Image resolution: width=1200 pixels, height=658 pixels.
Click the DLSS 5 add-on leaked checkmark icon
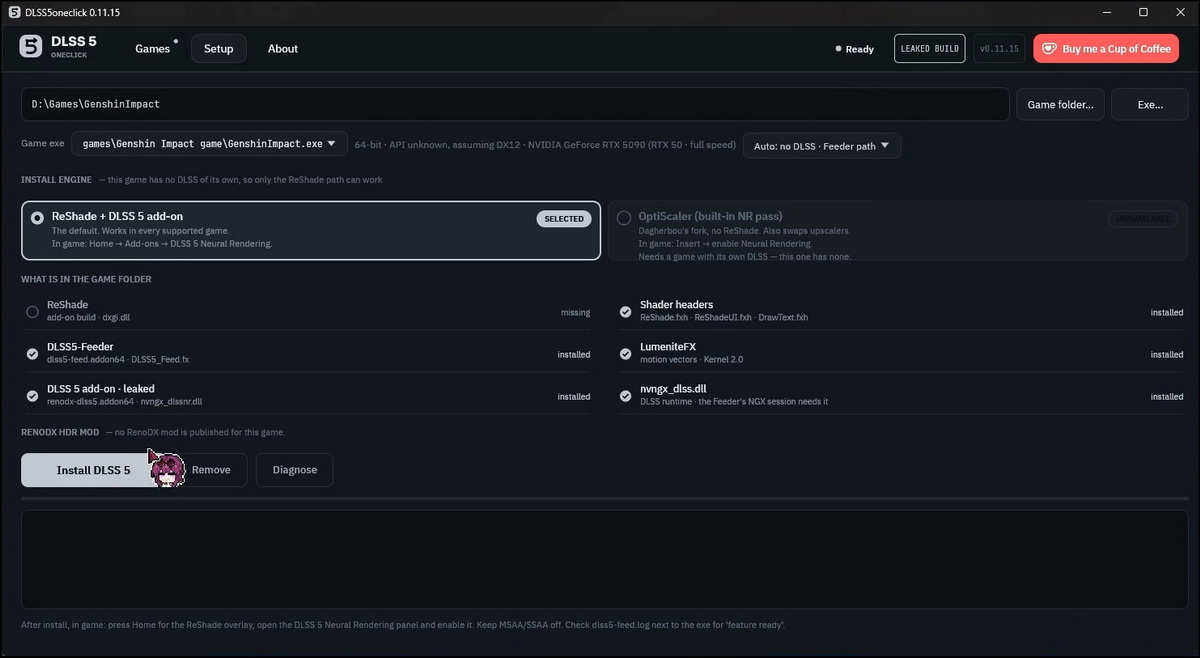pos(33,396)
